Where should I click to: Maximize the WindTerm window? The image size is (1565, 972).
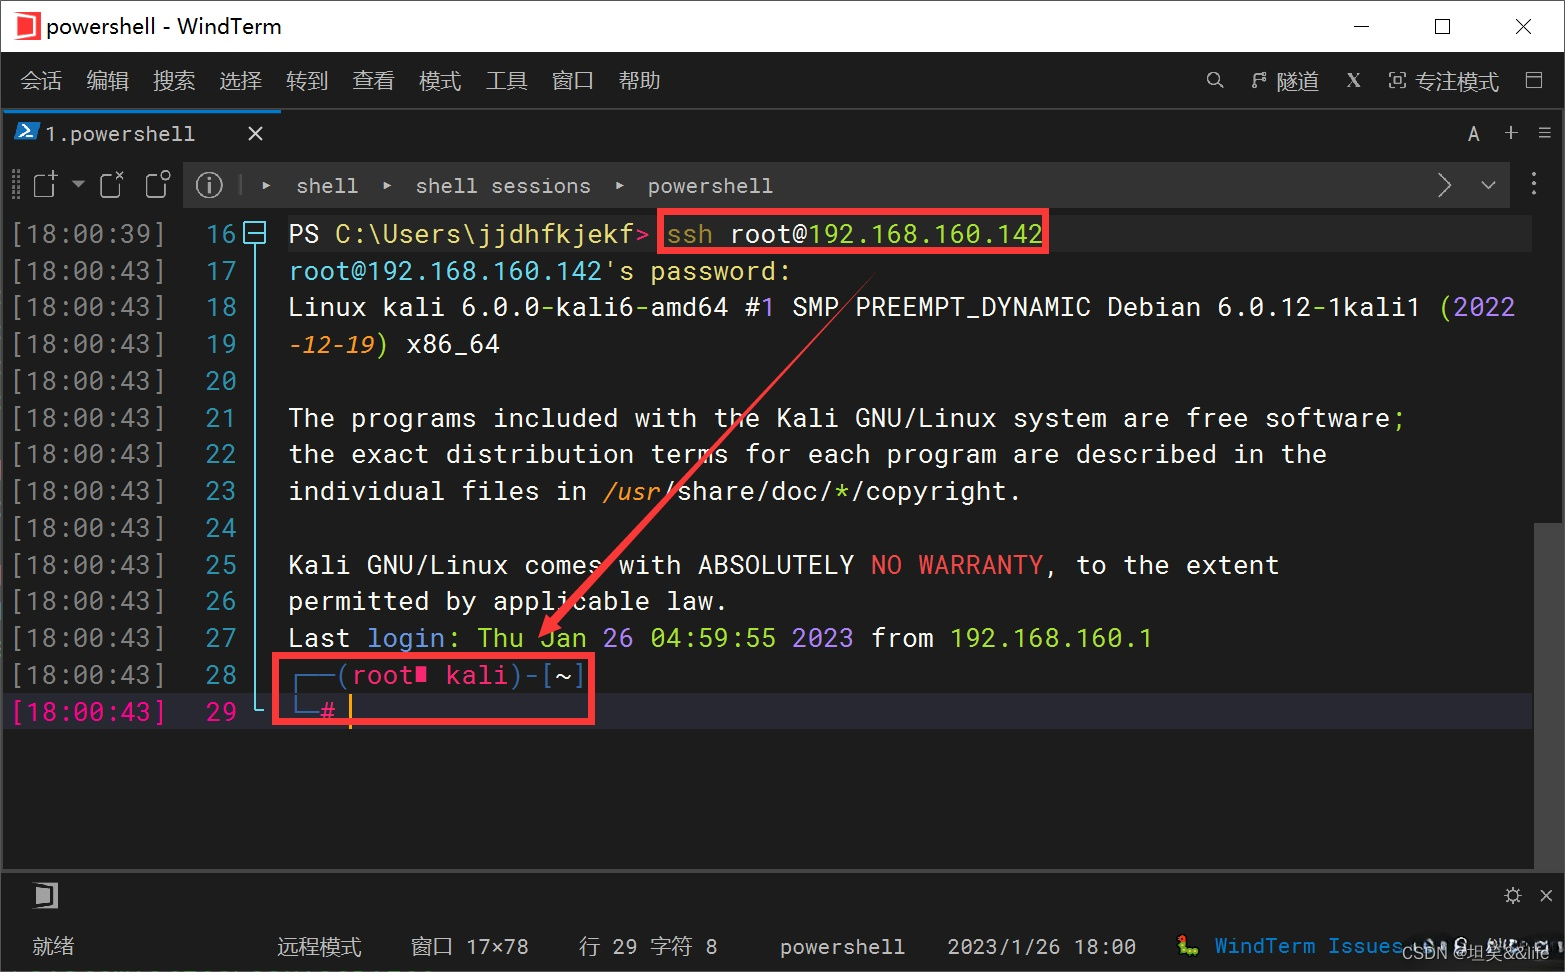tap(1442, 26)
